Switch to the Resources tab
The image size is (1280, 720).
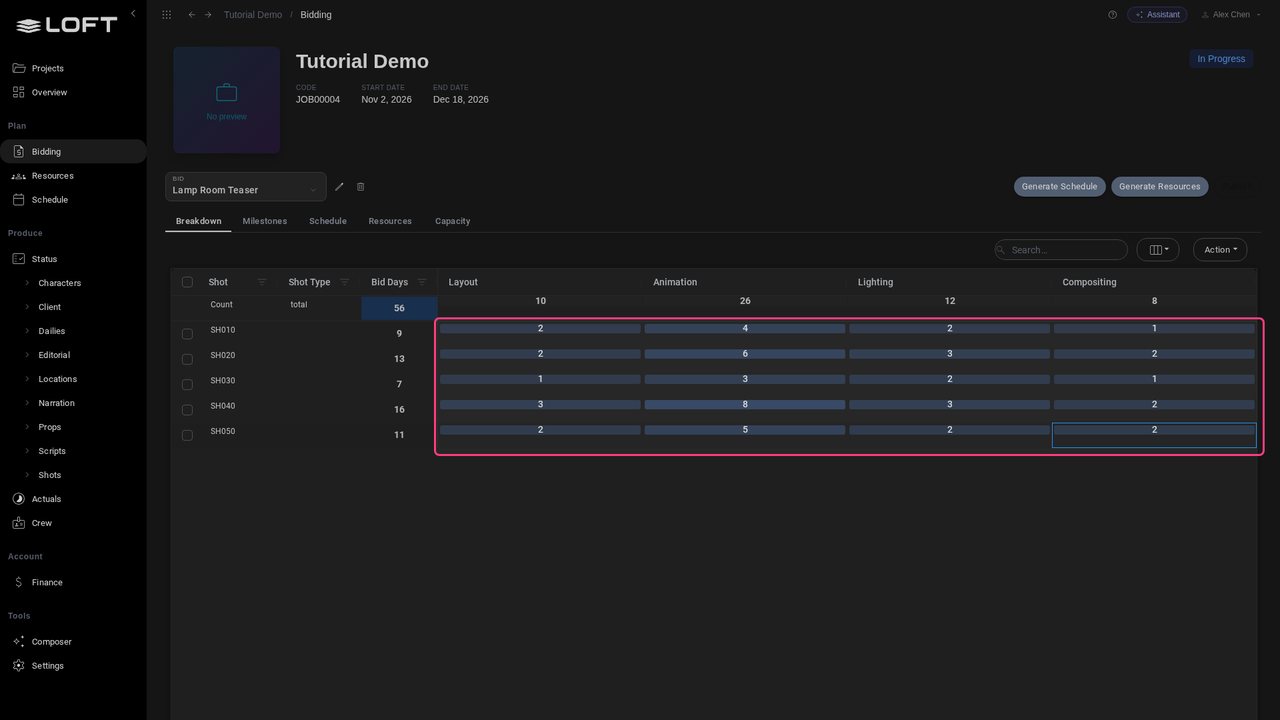coord(390,221)
